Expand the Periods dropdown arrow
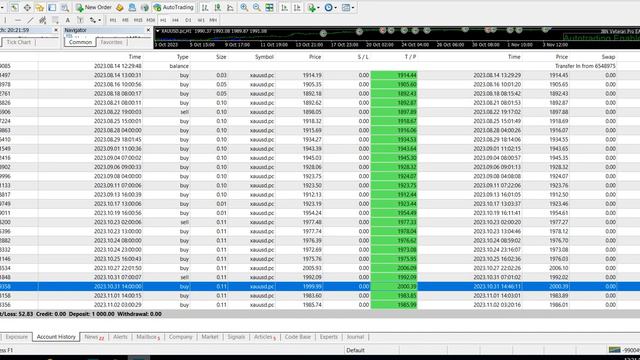This screenshot has height=360, width=640. (336, 8)
